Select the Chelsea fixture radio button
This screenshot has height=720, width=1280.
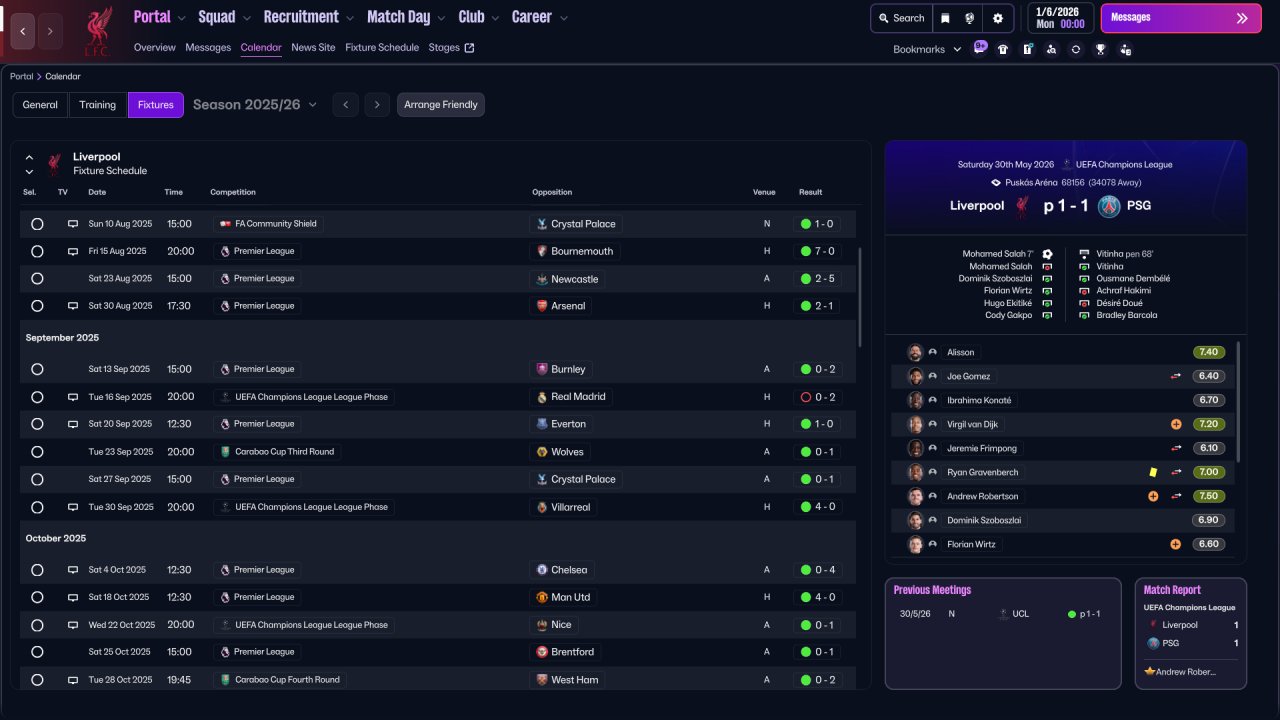pyautogui.click(x=37, y=570)
